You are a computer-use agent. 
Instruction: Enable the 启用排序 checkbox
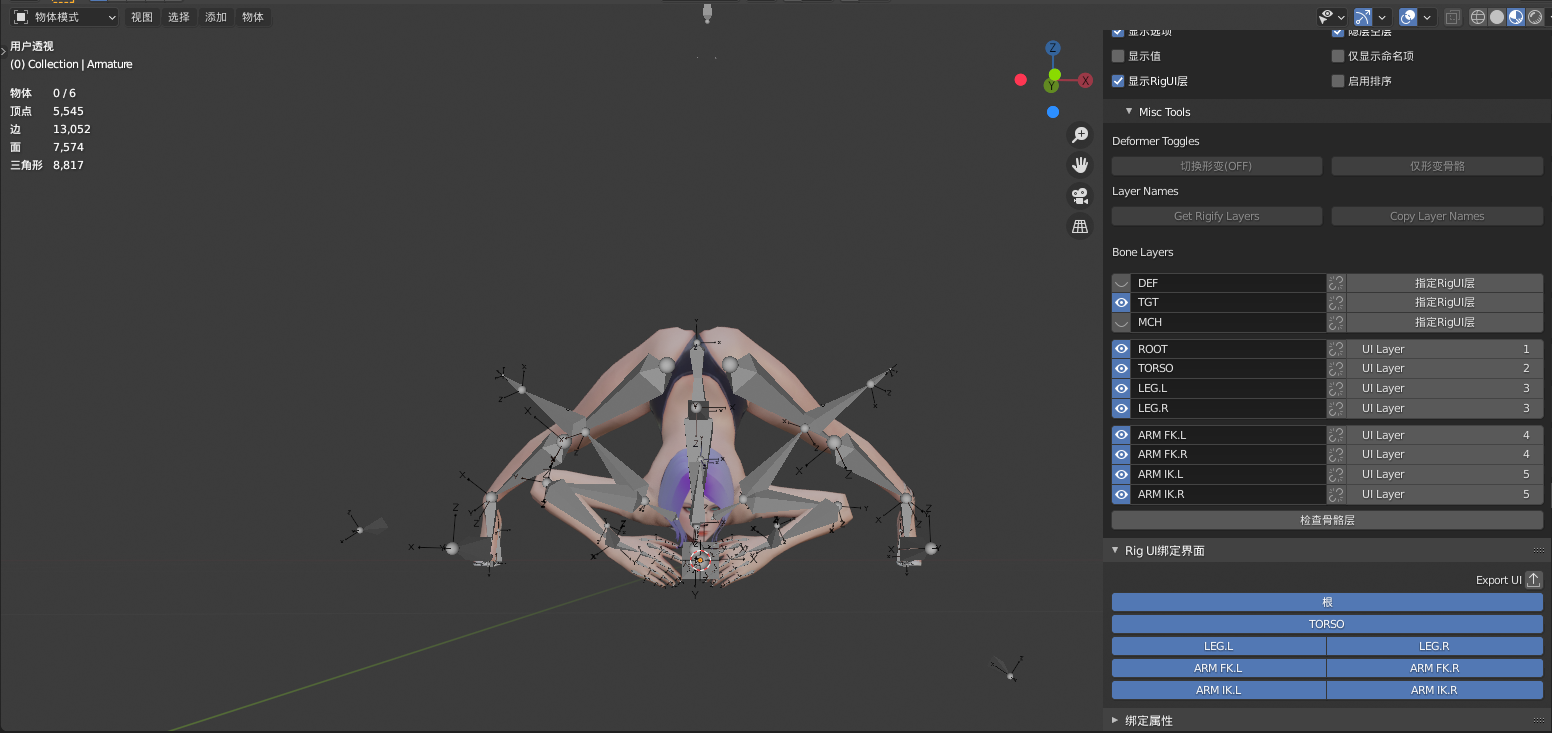click(1338, 81)
